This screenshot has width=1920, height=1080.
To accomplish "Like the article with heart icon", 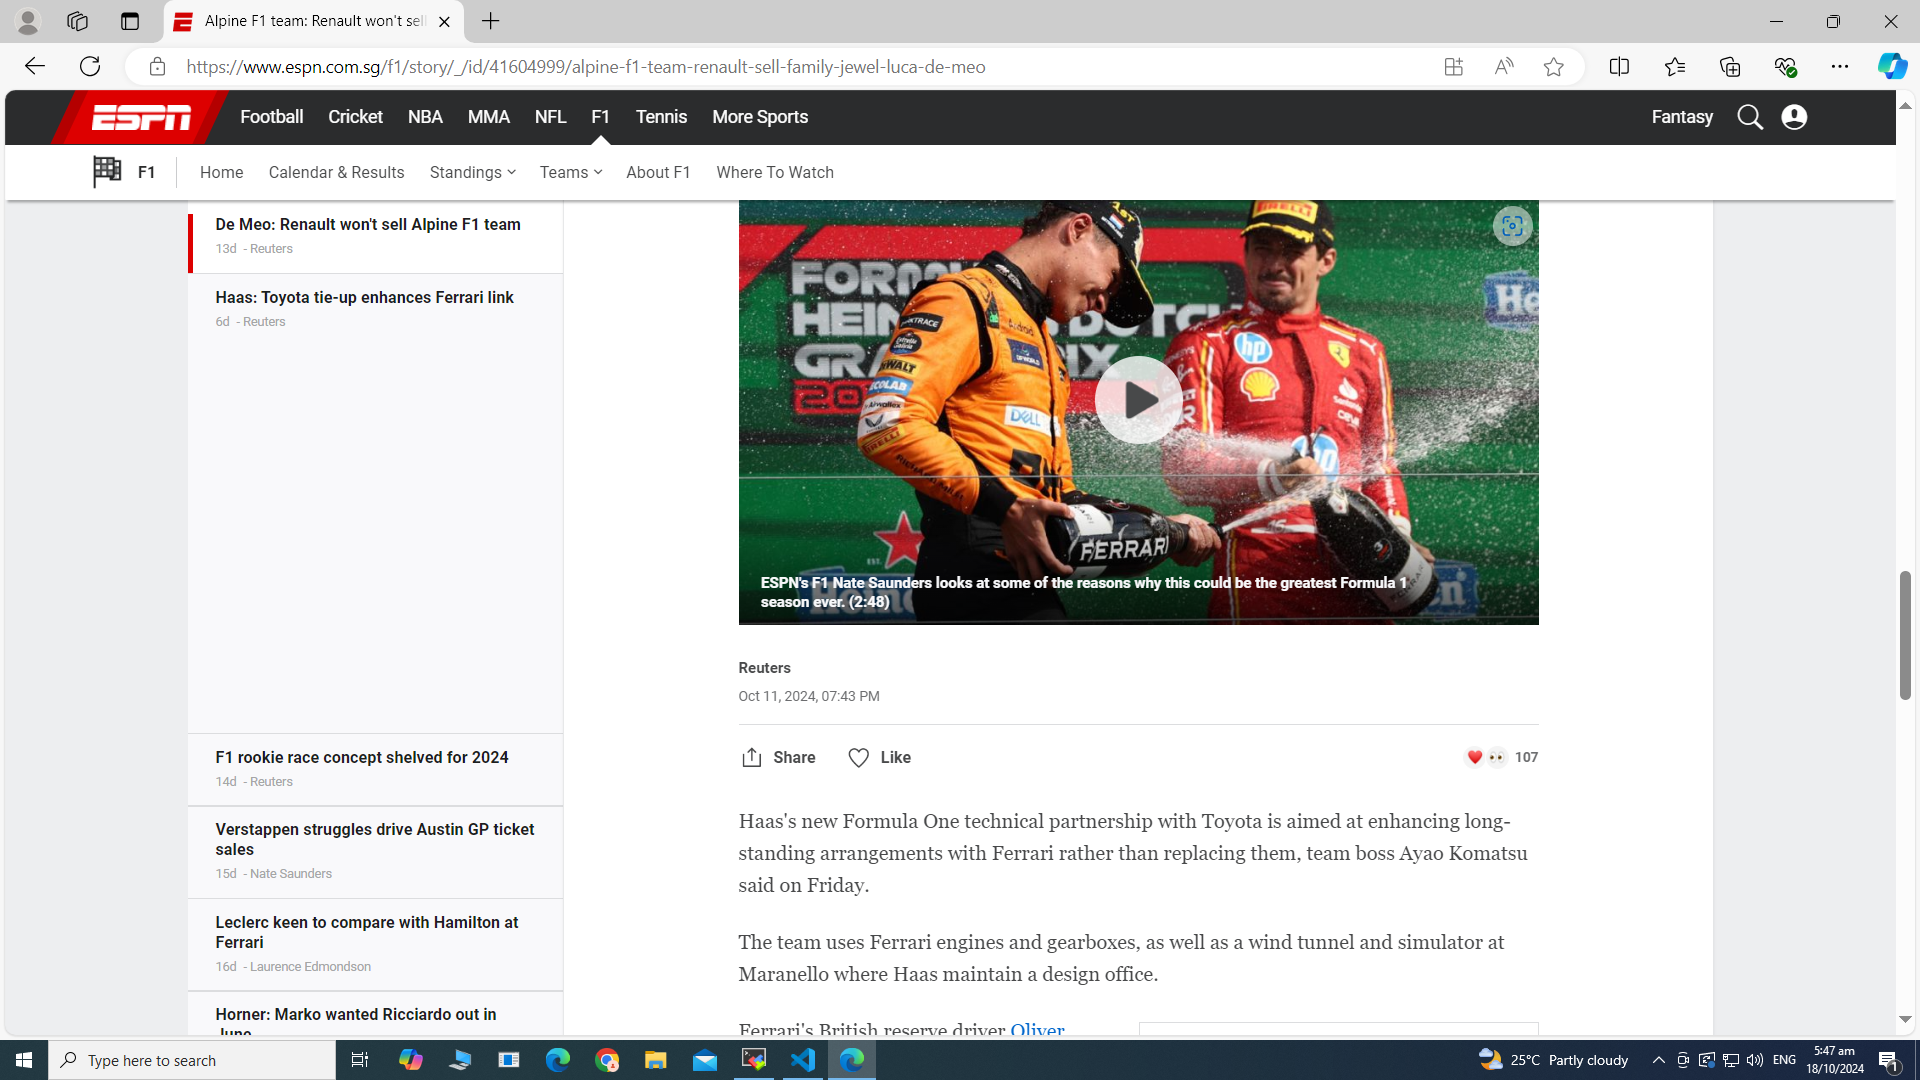I will pos(879,758).
